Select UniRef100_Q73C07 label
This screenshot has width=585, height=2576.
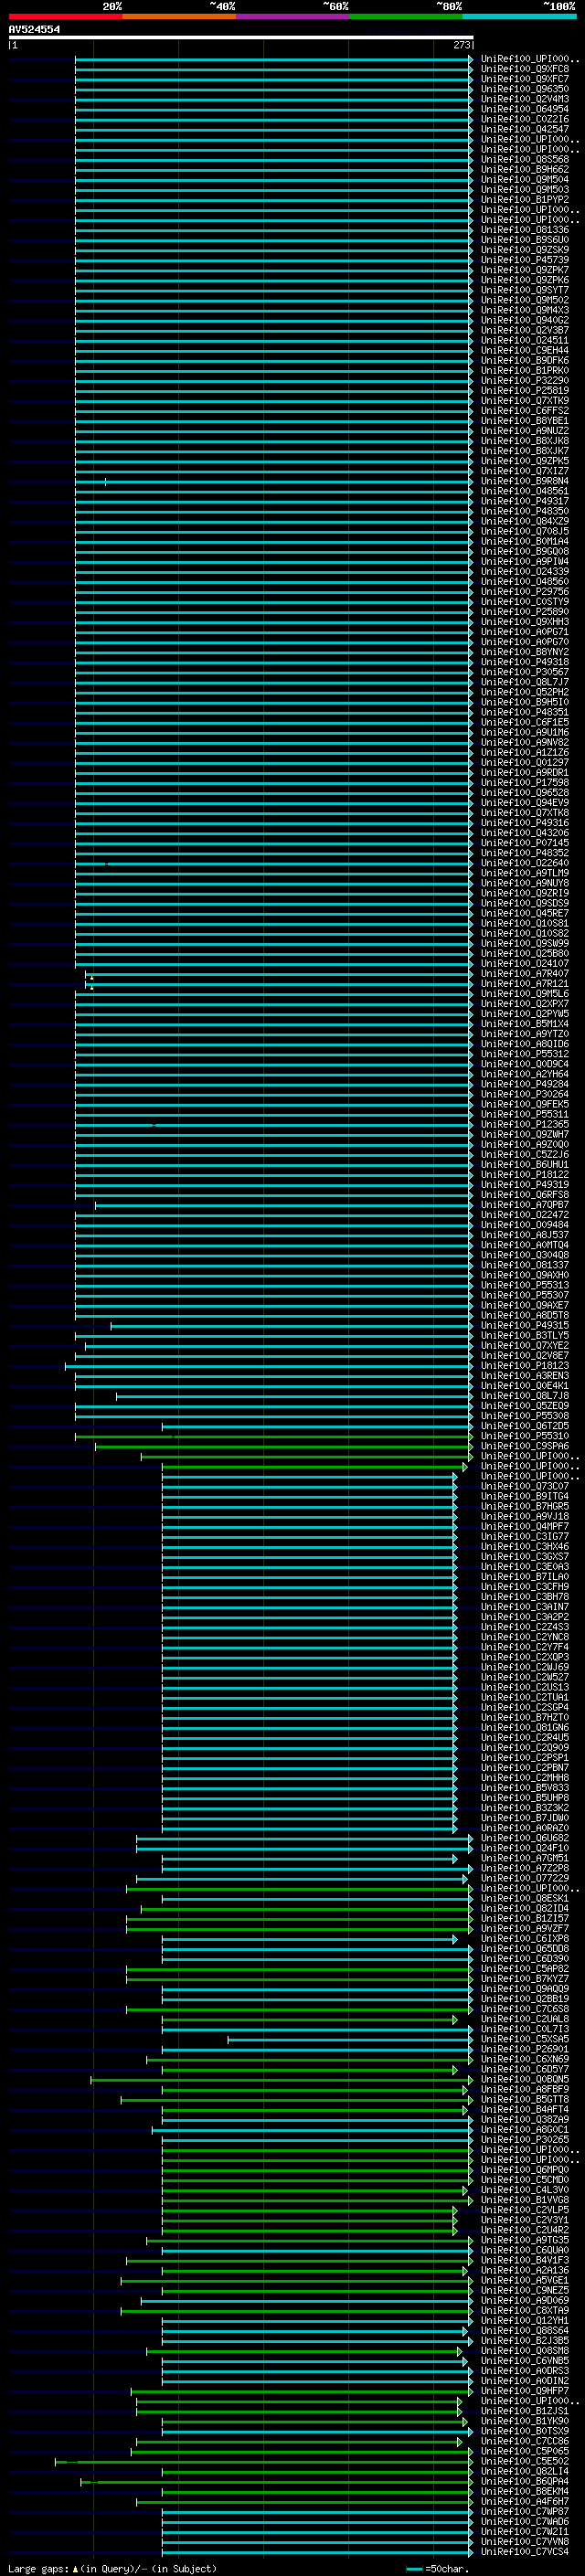click(x=525, y=1486)
